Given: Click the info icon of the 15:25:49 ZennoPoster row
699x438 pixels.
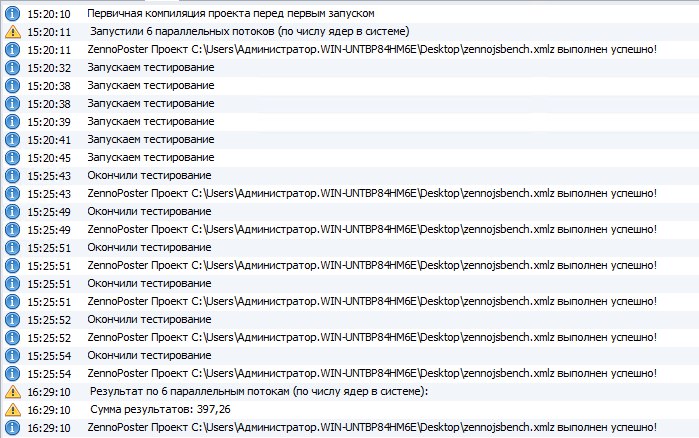Looking at the screenshot, I should coord(12,229).
